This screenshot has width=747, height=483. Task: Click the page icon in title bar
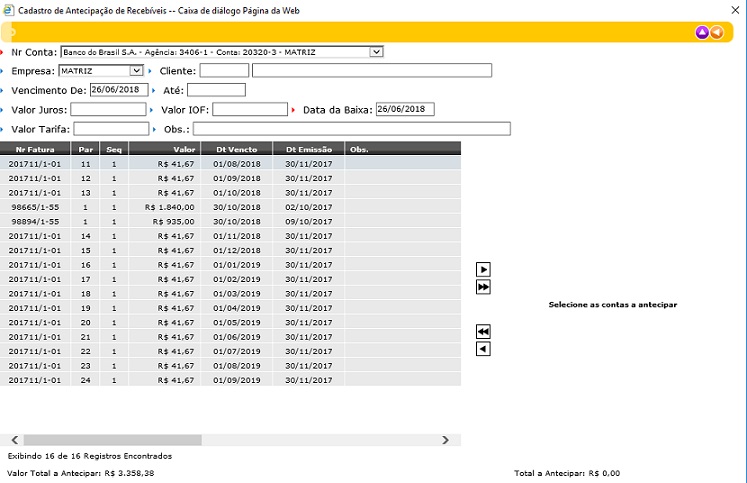(x=9, y=8)
